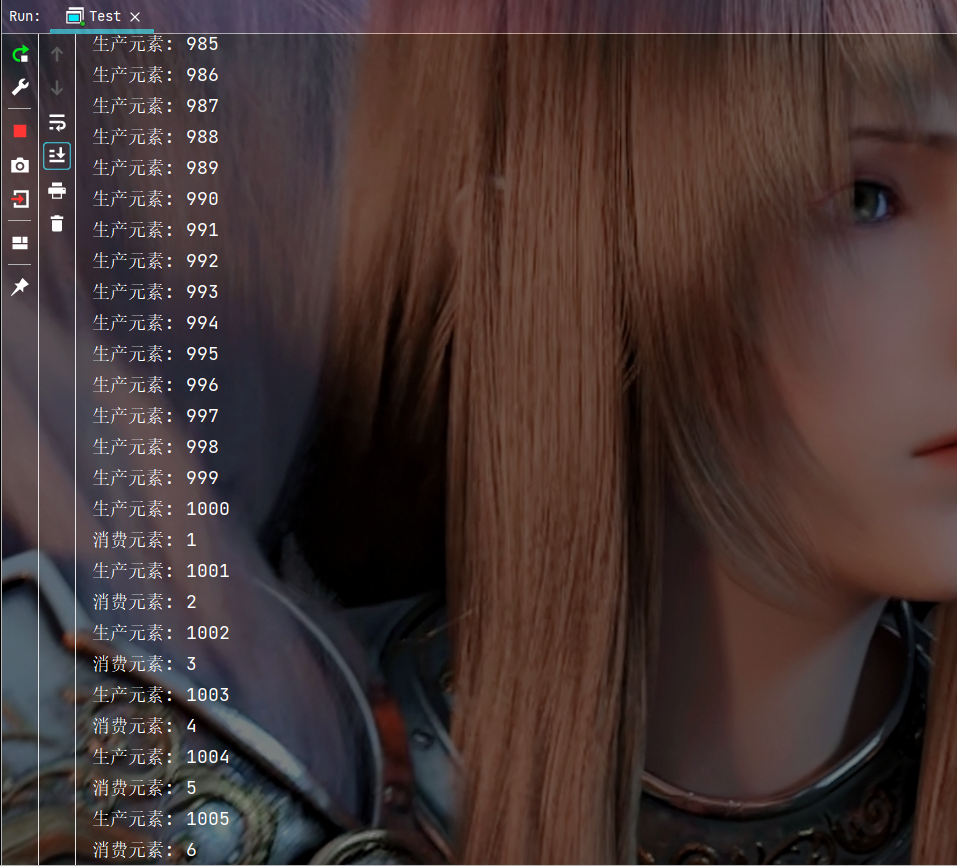Click console line 生产元素: 994
Screen dimensions: 957x866
tap(156, 323)
